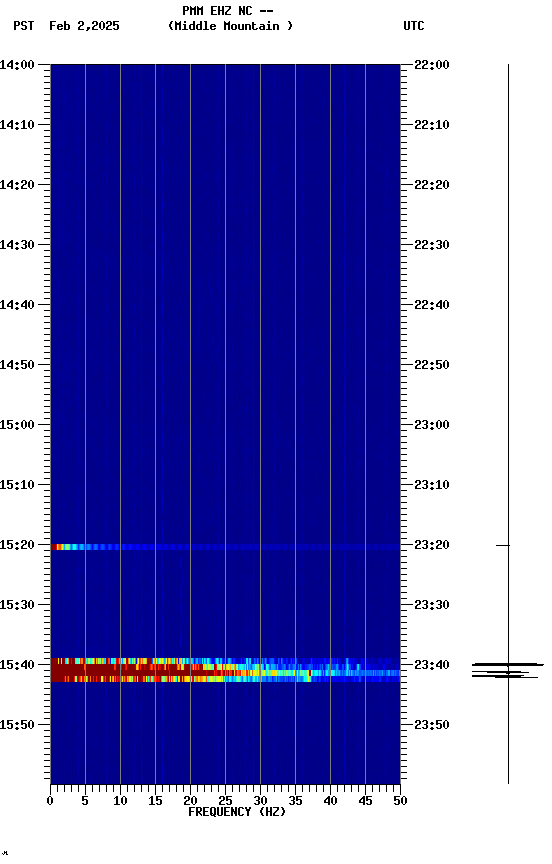Screen dimensions: 552x864
Task: Click the 15:40 PST time label
Action: [x=17, y=666]
